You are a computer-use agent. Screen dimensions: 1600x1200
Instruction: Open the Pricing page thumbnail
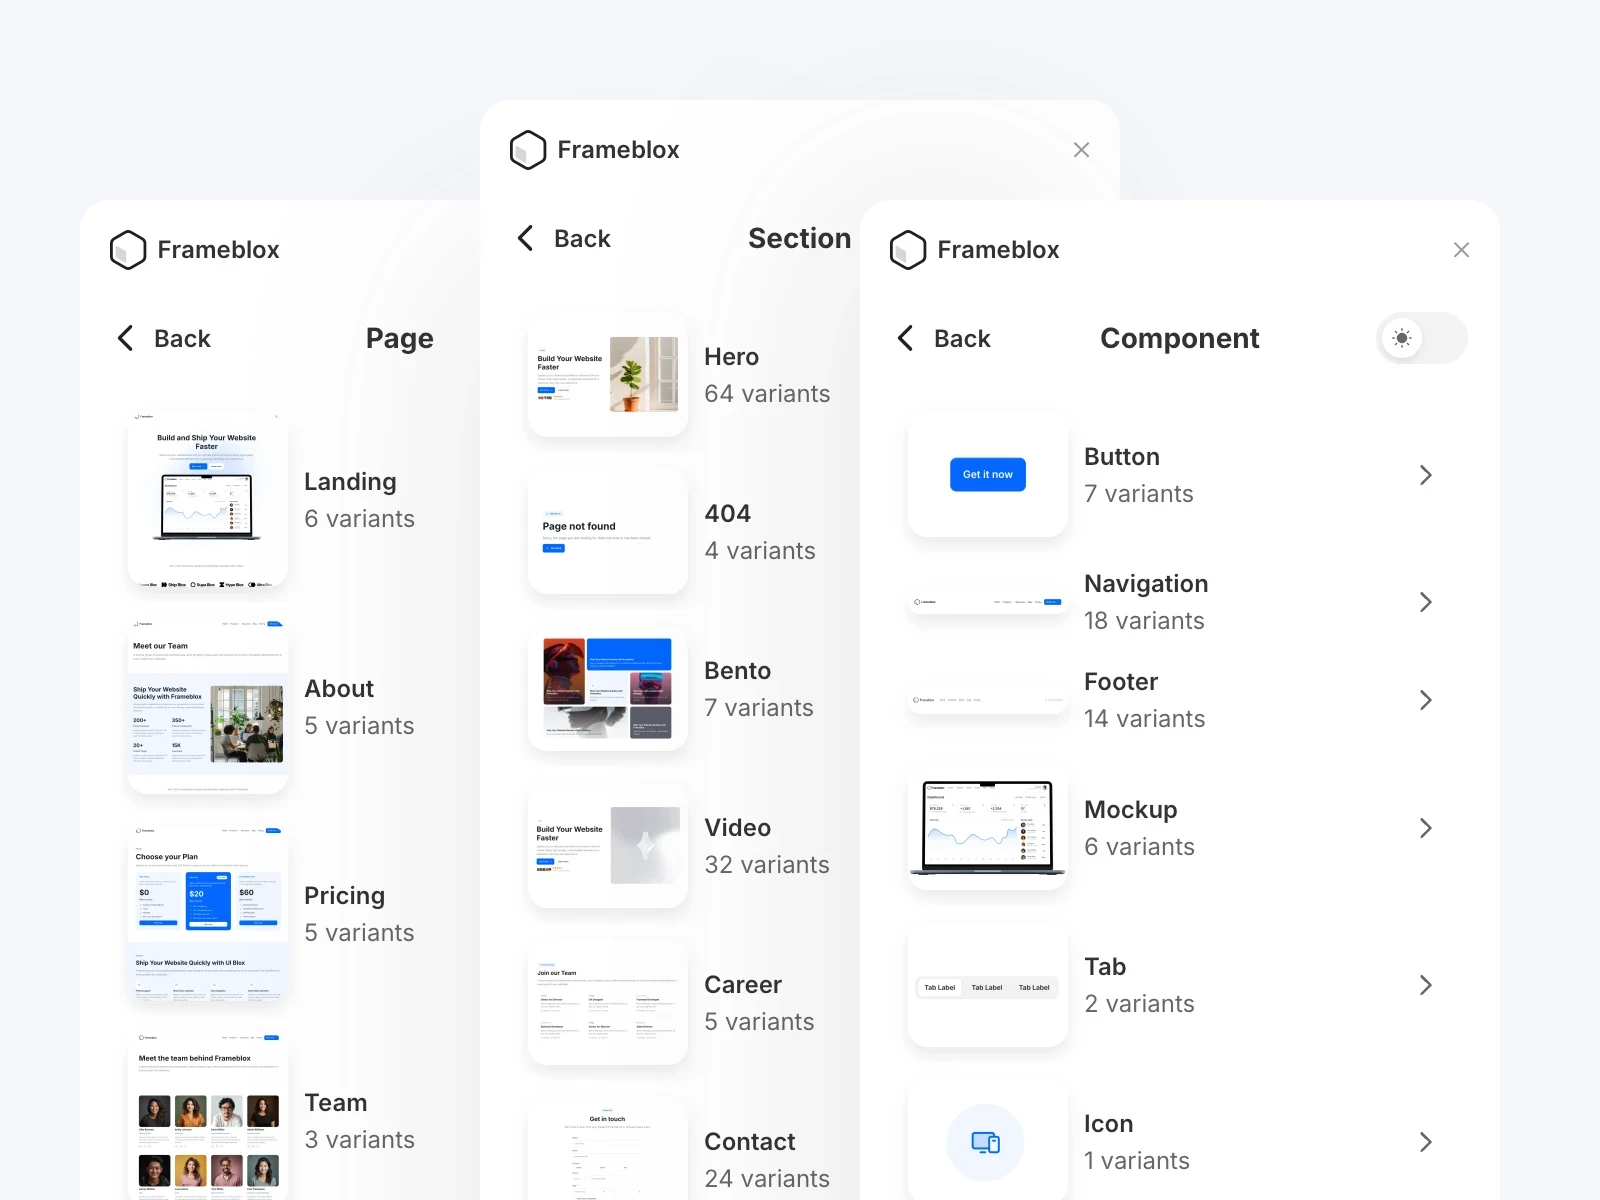[x=208, y=914]
